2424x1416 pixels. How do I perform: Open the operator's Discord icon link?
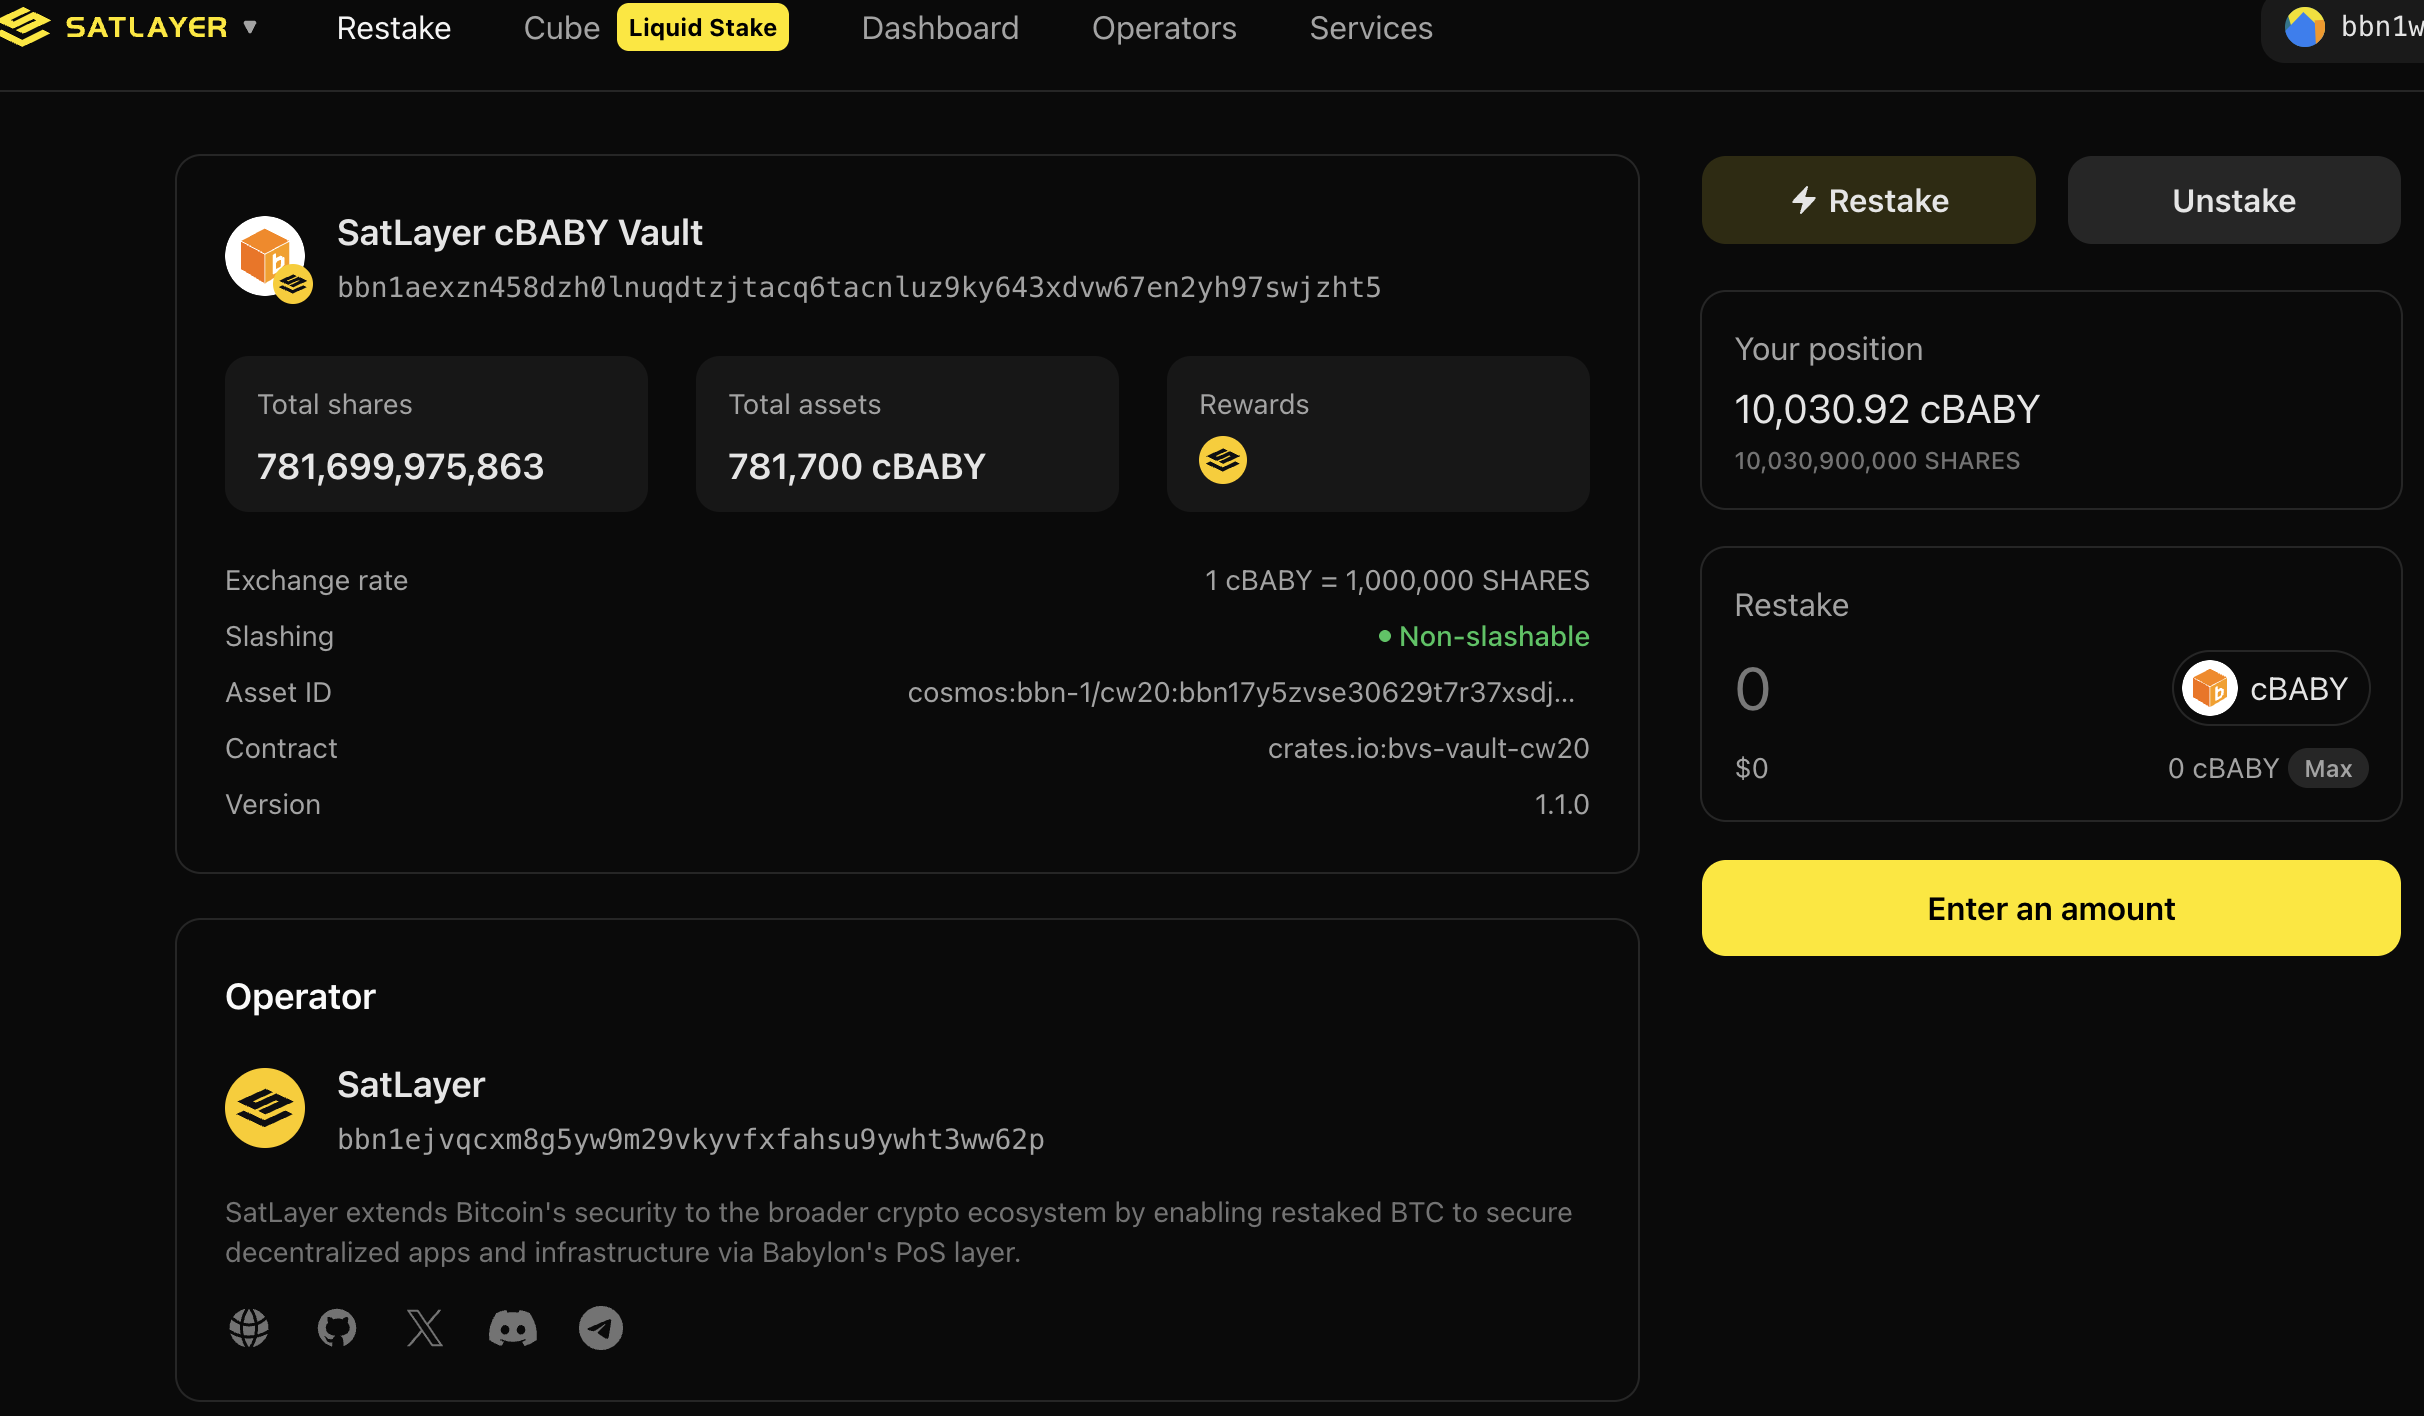click(513, 1328)
